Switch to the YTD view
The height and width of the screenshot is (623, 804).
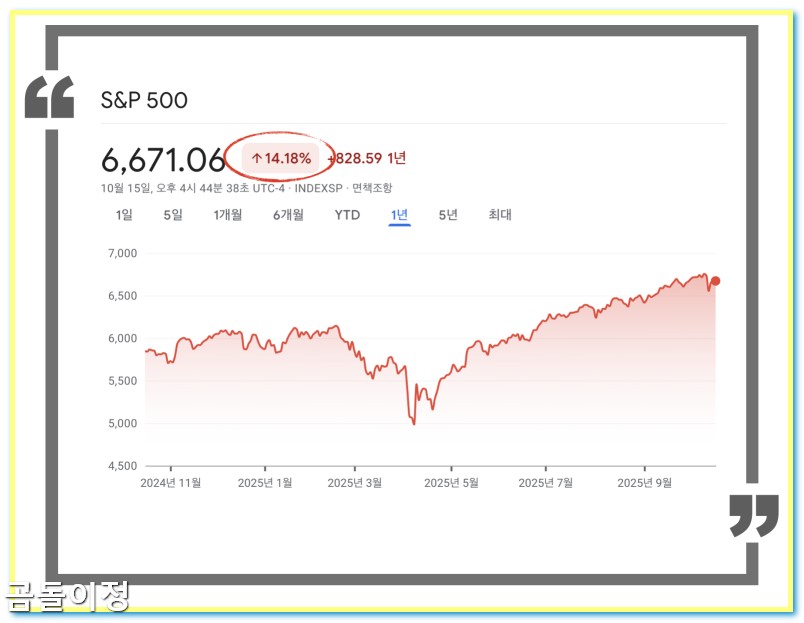coord(346,215)
